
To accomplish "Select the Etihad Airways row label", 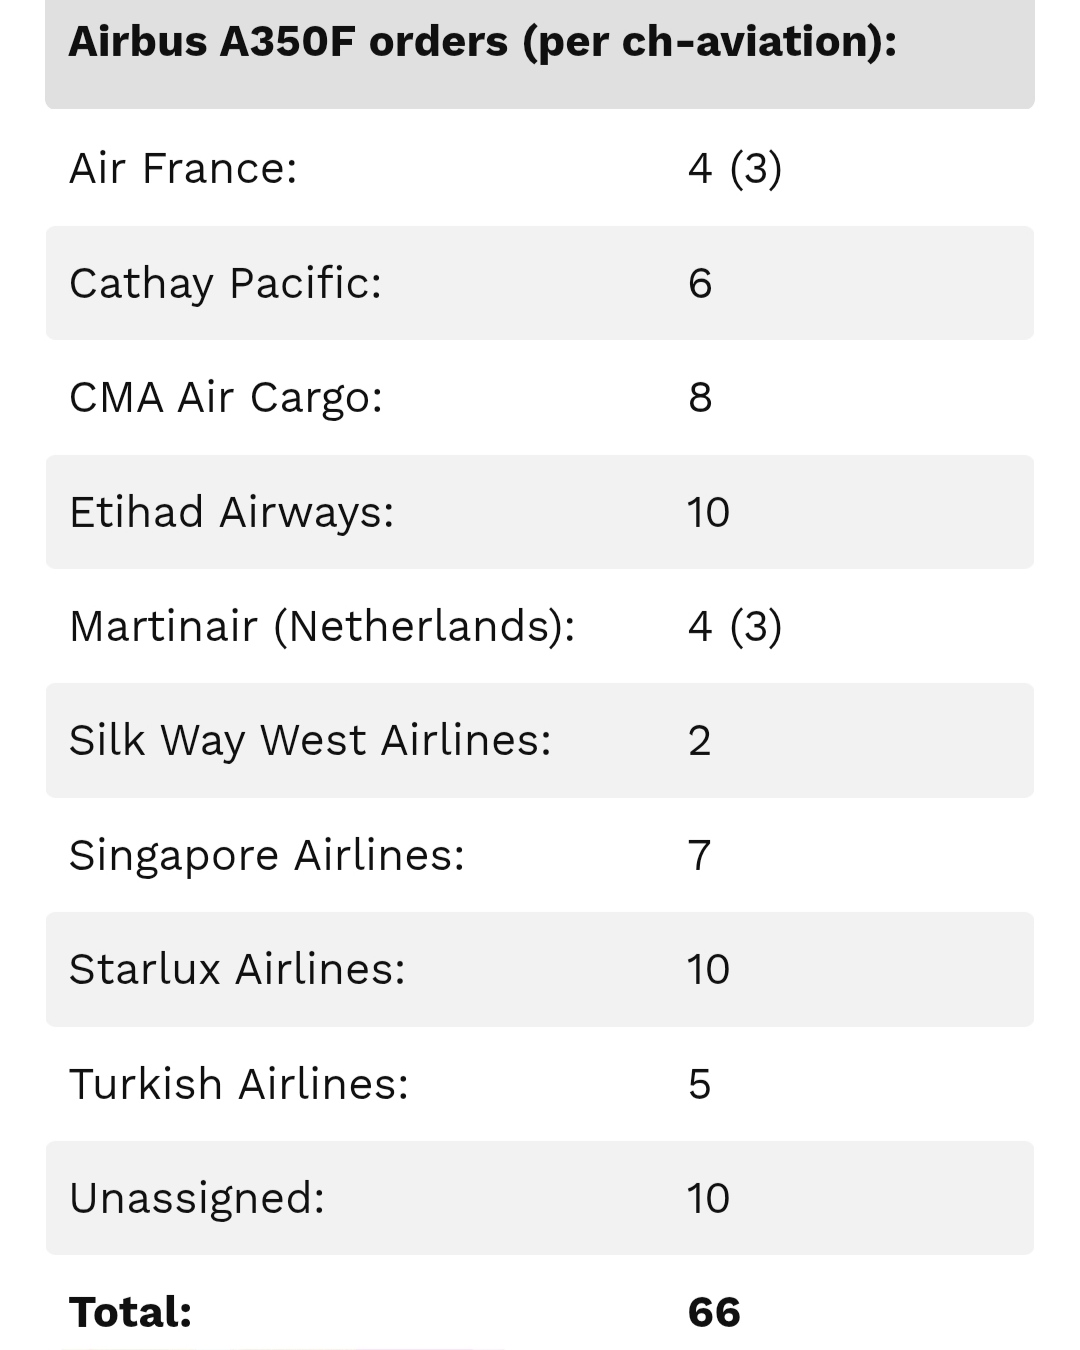I will coord(231,512).
